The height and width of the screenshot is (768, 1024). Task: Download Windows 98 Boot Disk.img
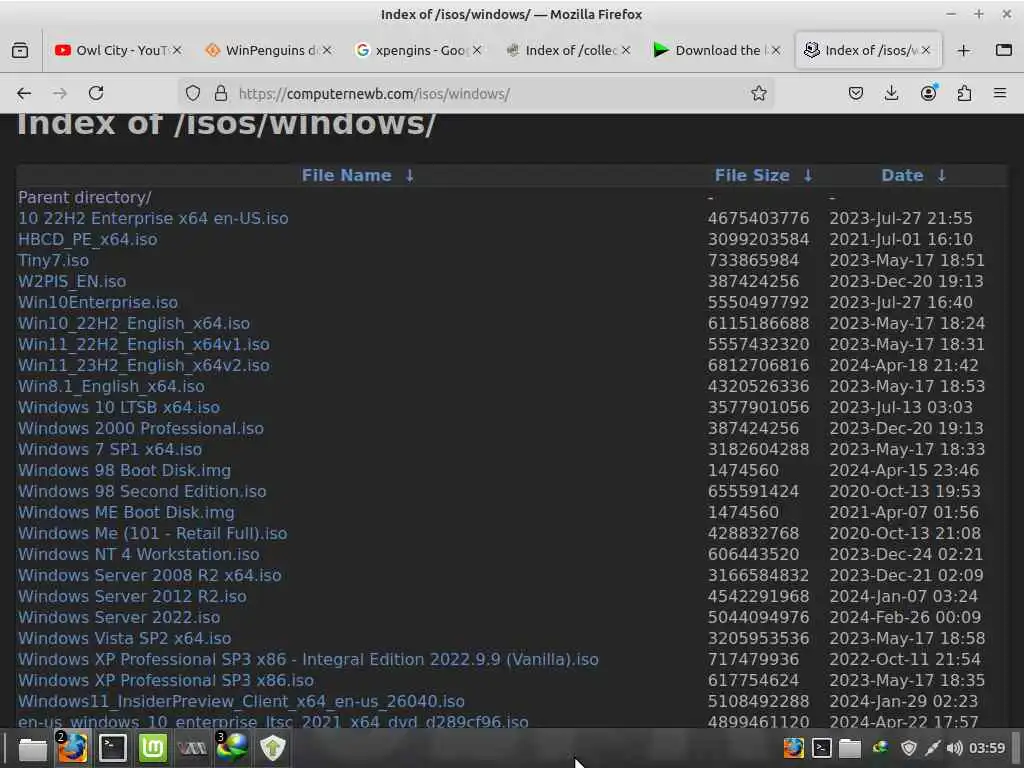click(124, 470)
